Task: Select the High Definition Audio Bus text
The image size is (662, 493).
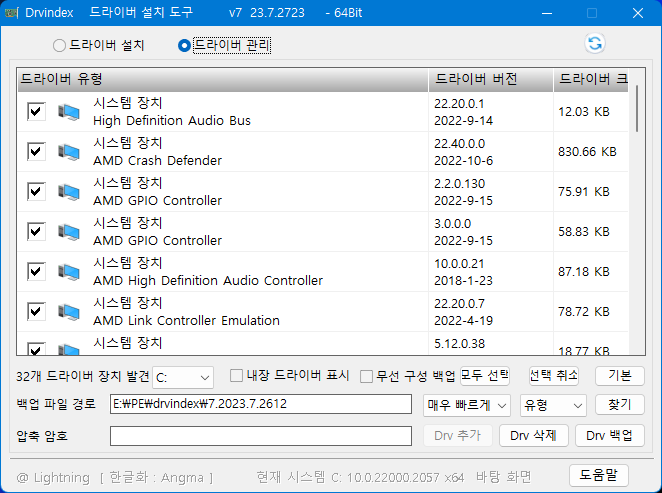Action: coord(172,121)
